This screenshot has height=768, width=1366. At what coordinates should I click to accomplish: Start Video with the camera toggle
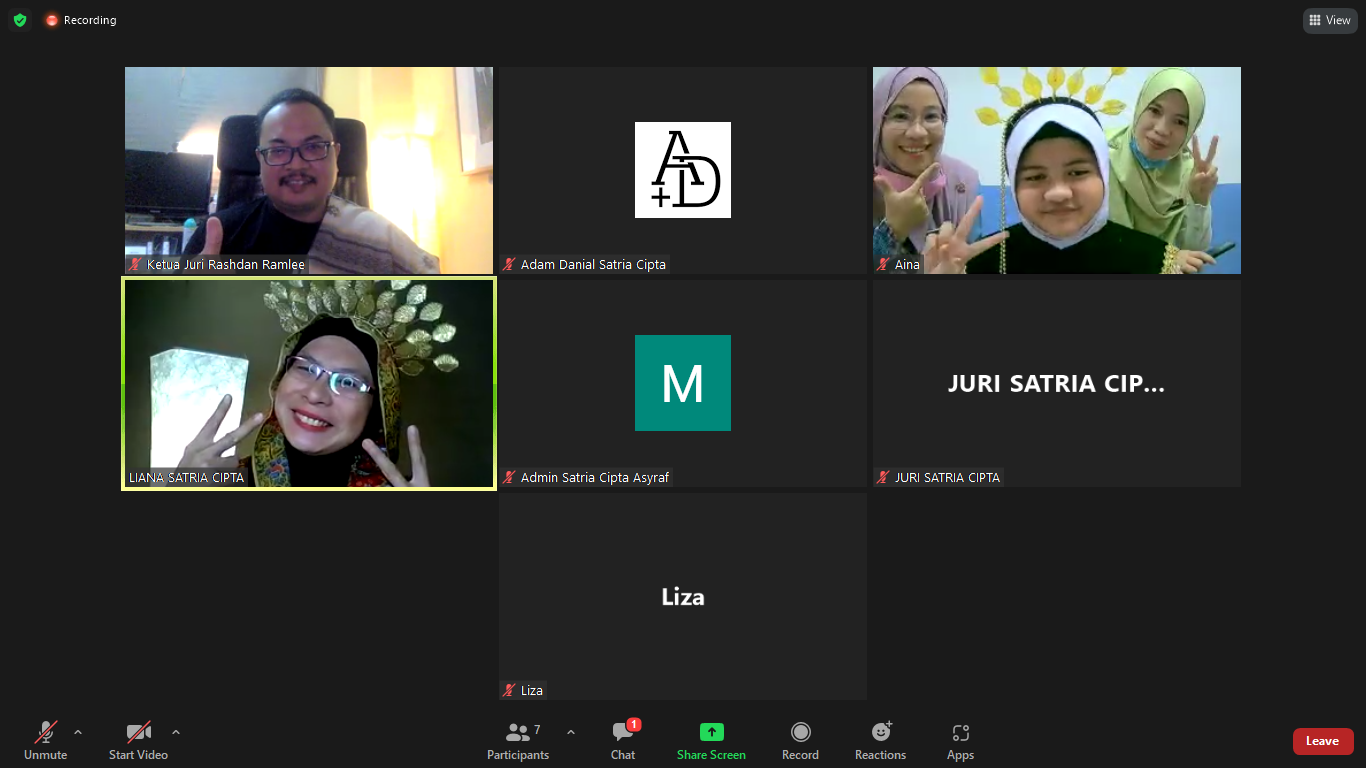138,741
